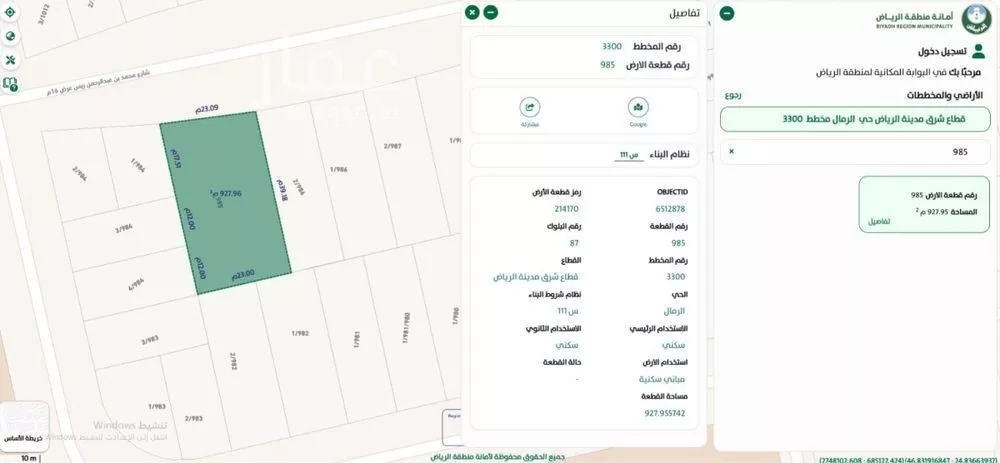Screen dimensions: 1000x463
Task: Open the globe basemap layers icon
Action: pos(10,36)
